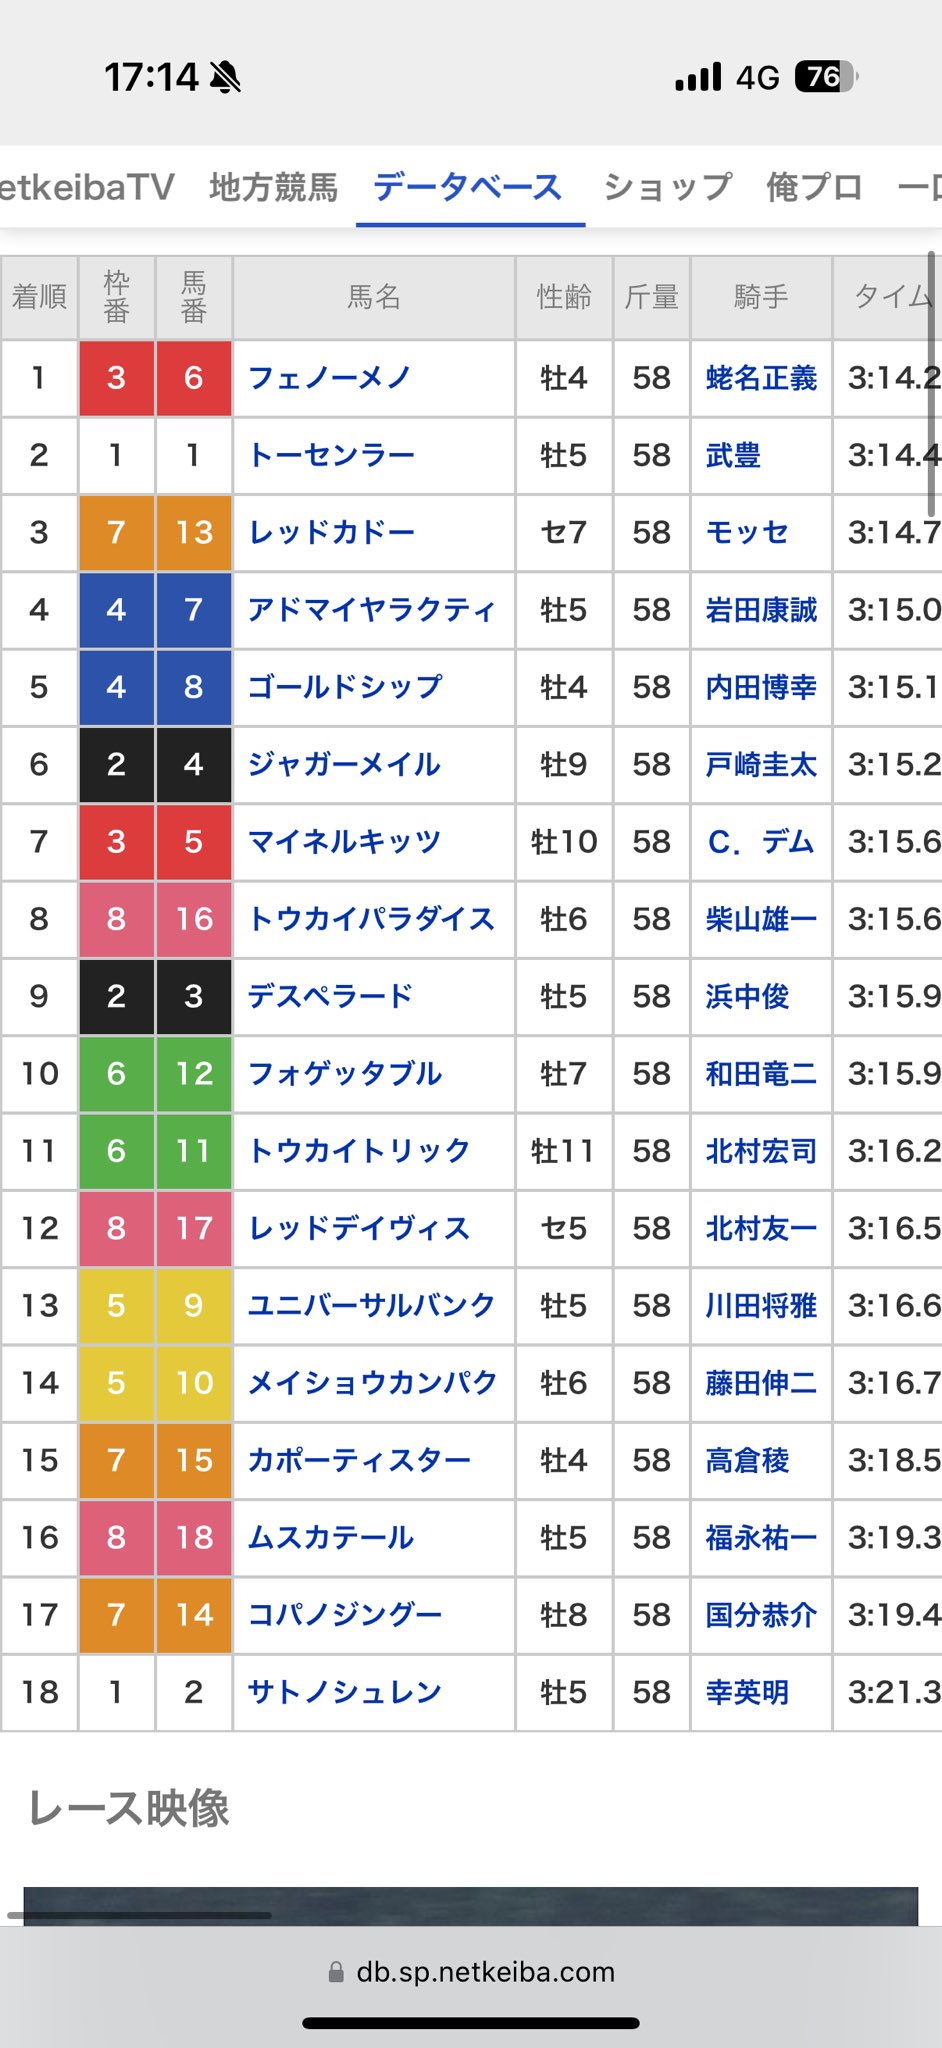Select the 俺プロ tab
Image resolution: width=942 pixels, height=2048 pixels.
click(x=814, y=187)
